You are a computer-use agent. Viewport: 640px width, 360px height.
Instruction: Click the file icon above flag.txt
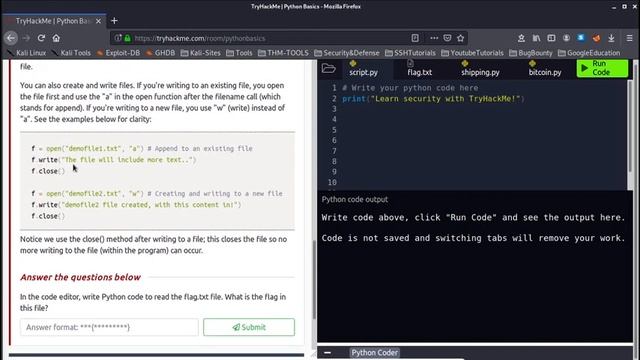tap(410, 63)
